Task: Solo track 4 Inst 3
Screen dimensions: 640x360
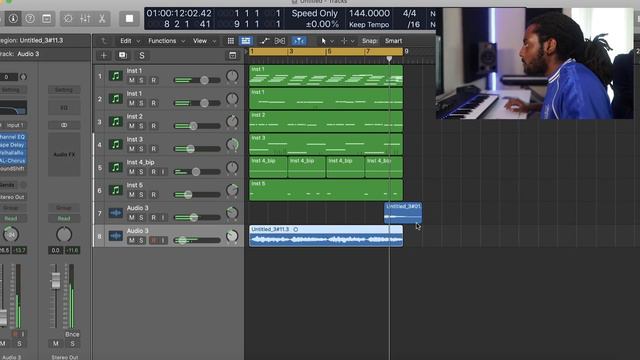Action: [141, 149]
